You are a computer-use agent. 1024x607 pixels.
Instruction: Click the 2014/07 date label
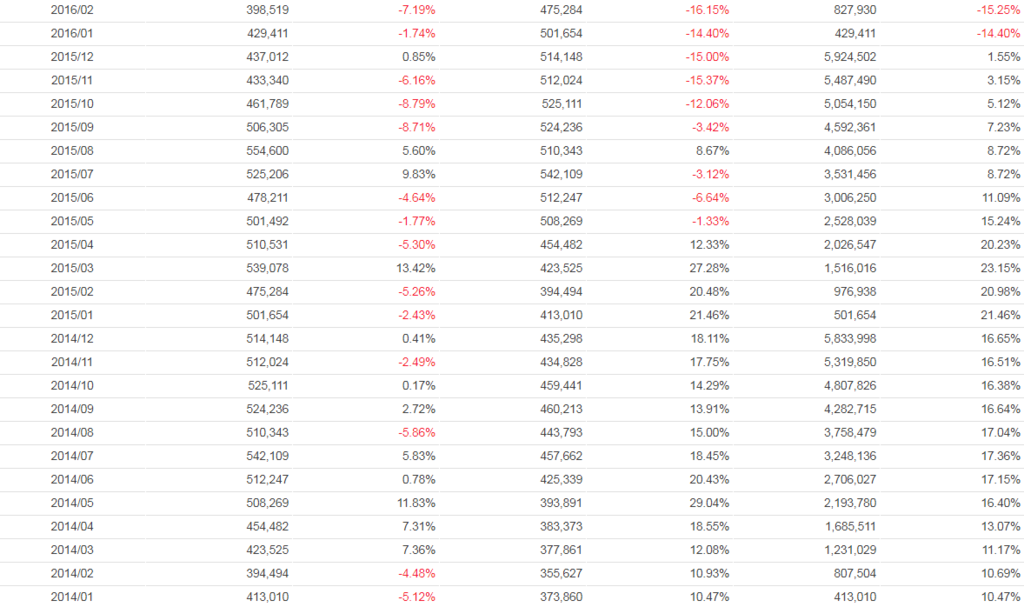click(x=73, y=457)
